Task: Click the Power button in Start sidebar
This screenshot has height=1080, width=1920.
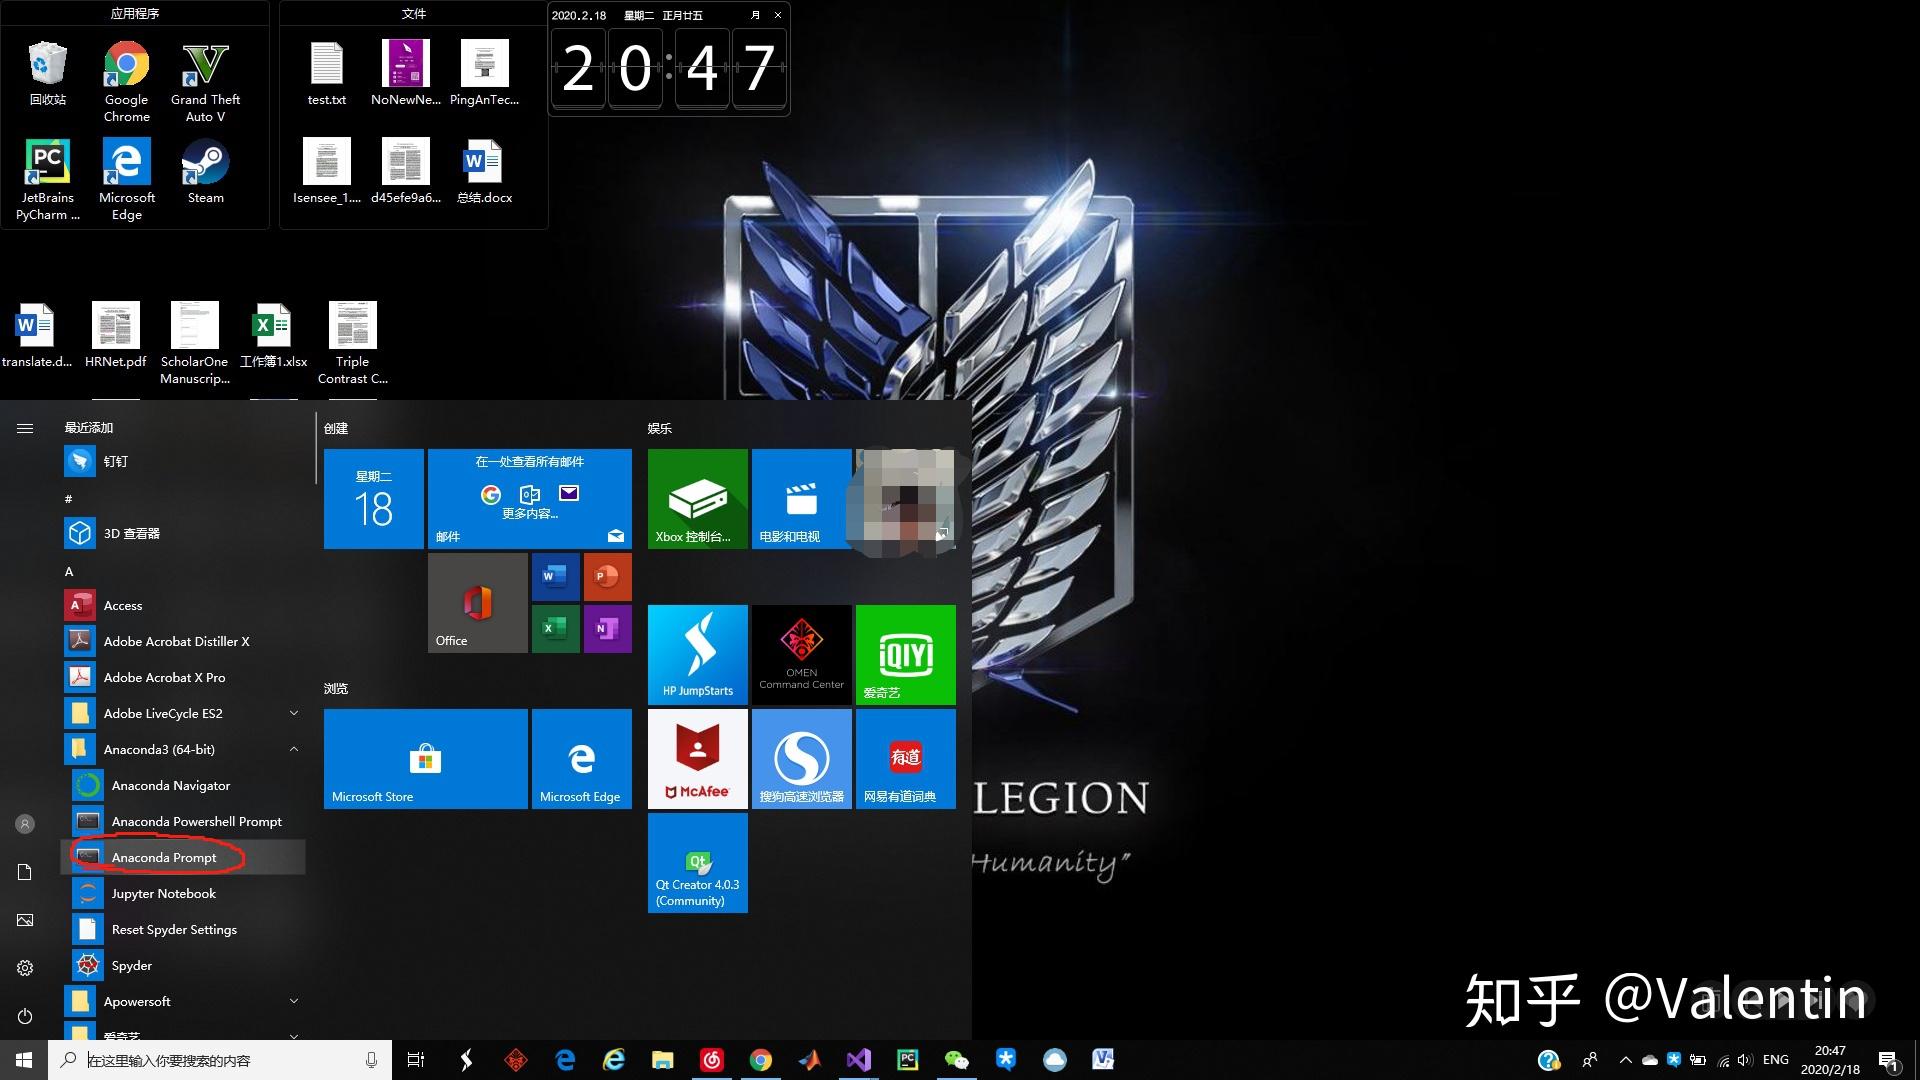Action: tap(25, 1016)
